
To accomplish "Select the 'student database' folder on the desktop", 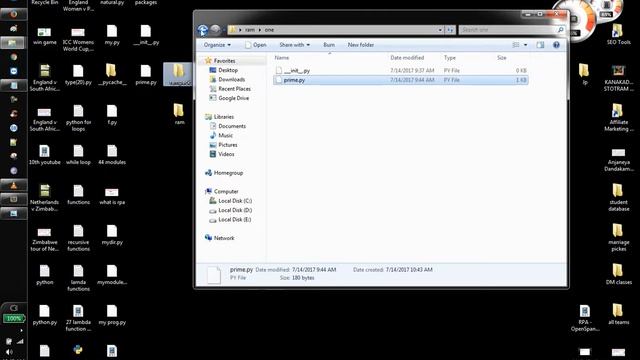I will (x=618, y=197).
